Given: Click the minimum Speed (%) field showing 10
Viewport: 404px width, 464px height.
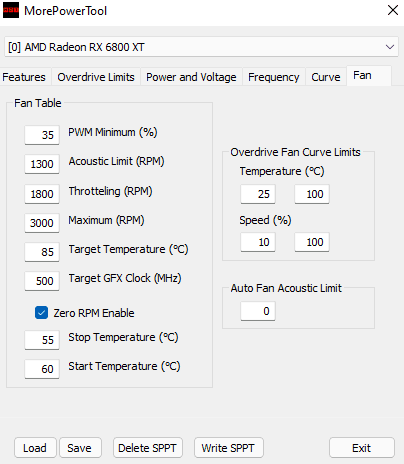Looking at the screenshot, I should [258, 242].
